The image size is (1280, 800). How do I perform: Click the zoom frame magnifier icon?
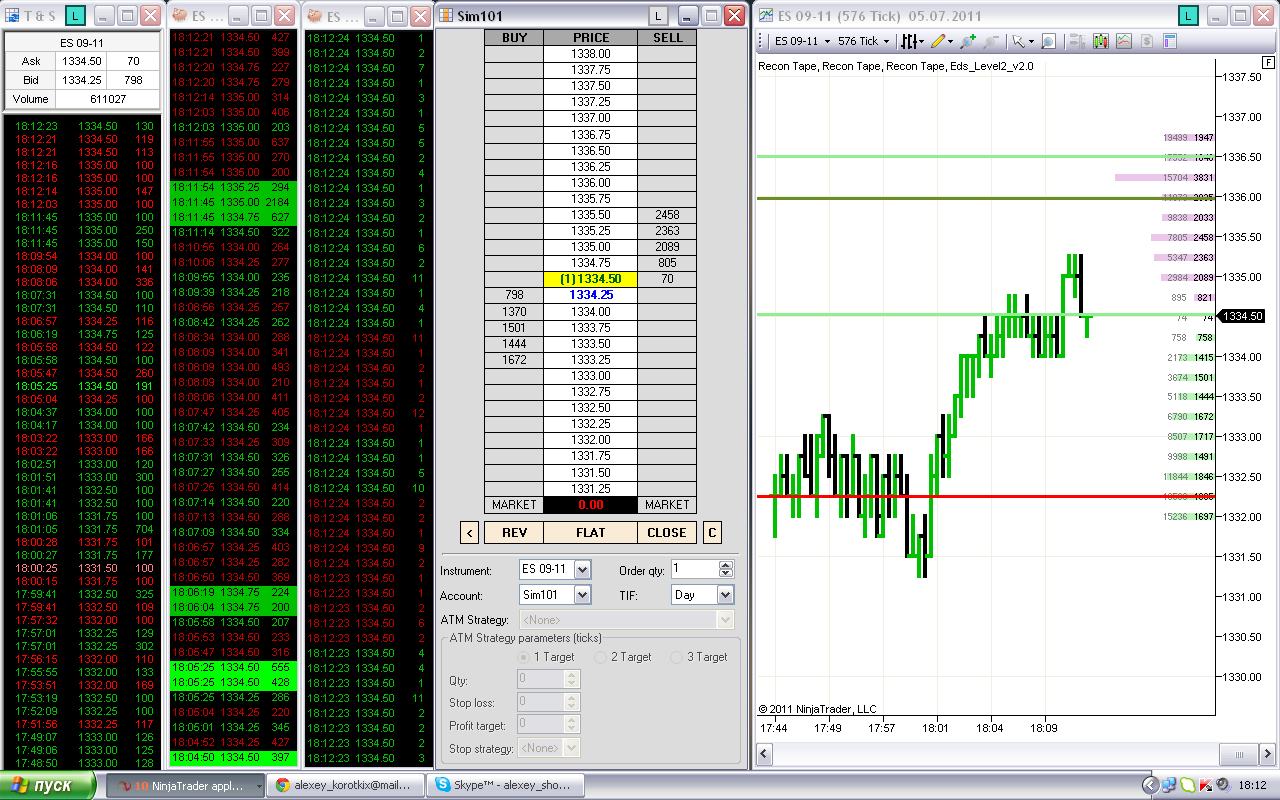coord(1048,41)
